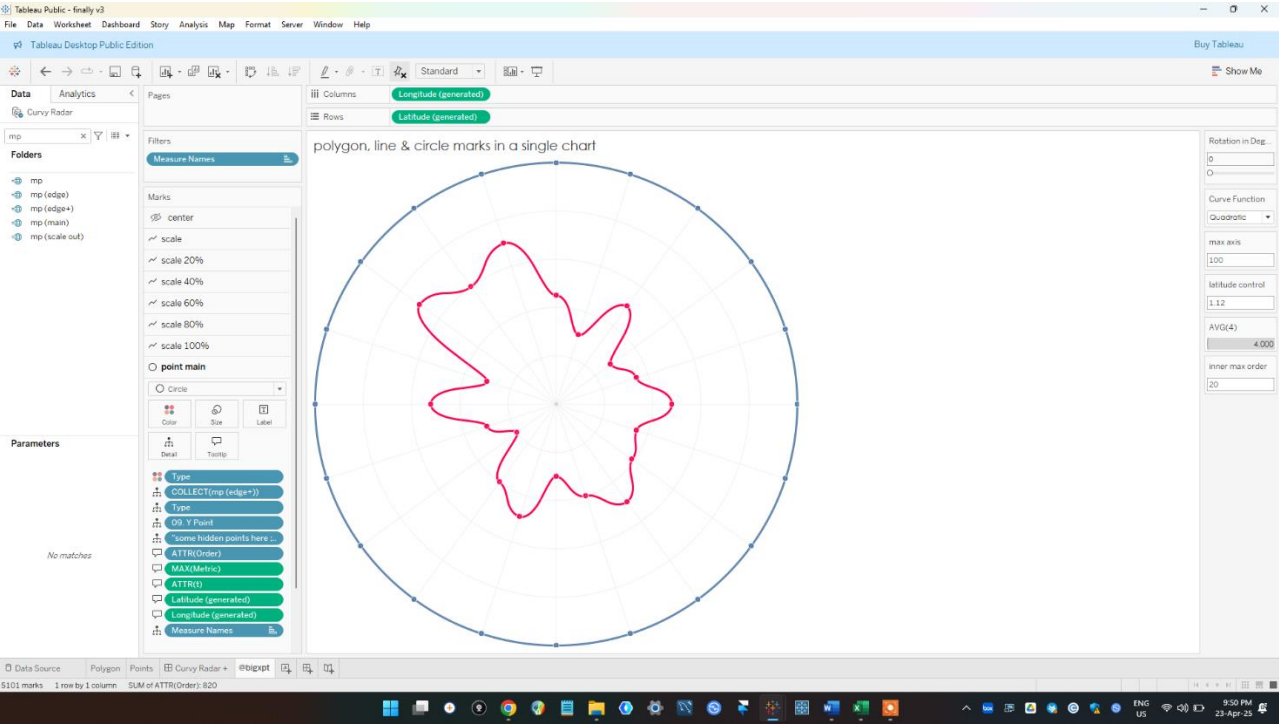Image resolution: width=1279 pixels, height=725 pixels.
Task: Click the Undo back arrow in toolbar
Action: [46, 72]
